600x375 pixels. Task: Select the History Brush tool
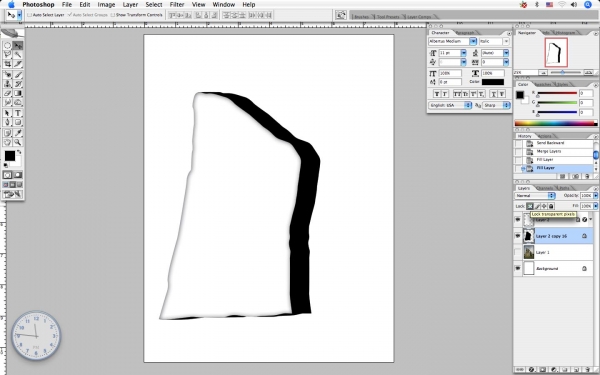click(18, 84)
